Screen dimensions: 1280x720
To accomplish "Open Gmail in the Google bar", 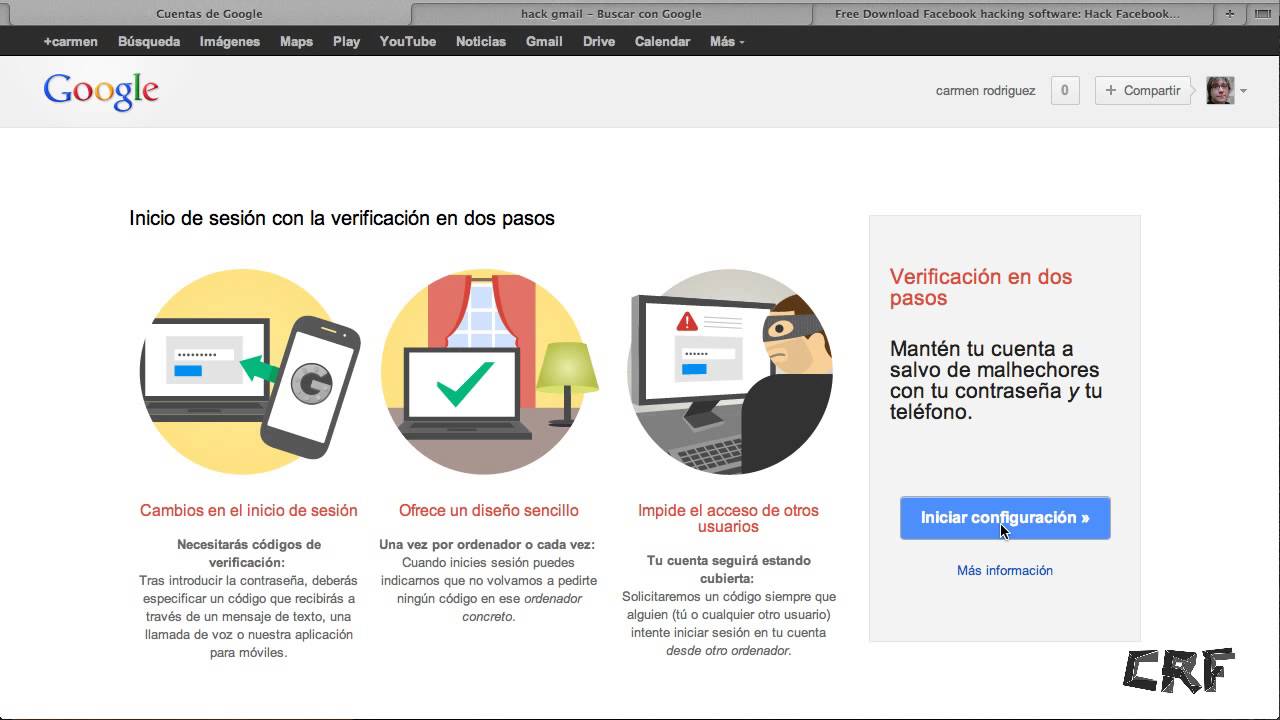I will coord(544,41).
